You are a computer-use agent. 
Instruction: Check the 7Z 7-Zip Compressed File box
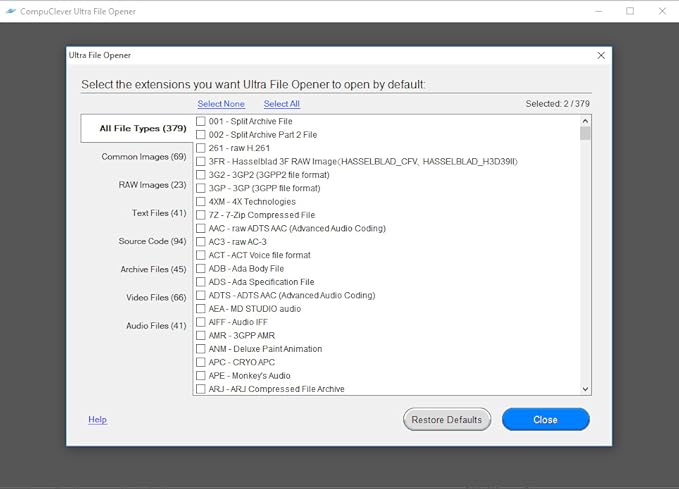pos(201,215)
